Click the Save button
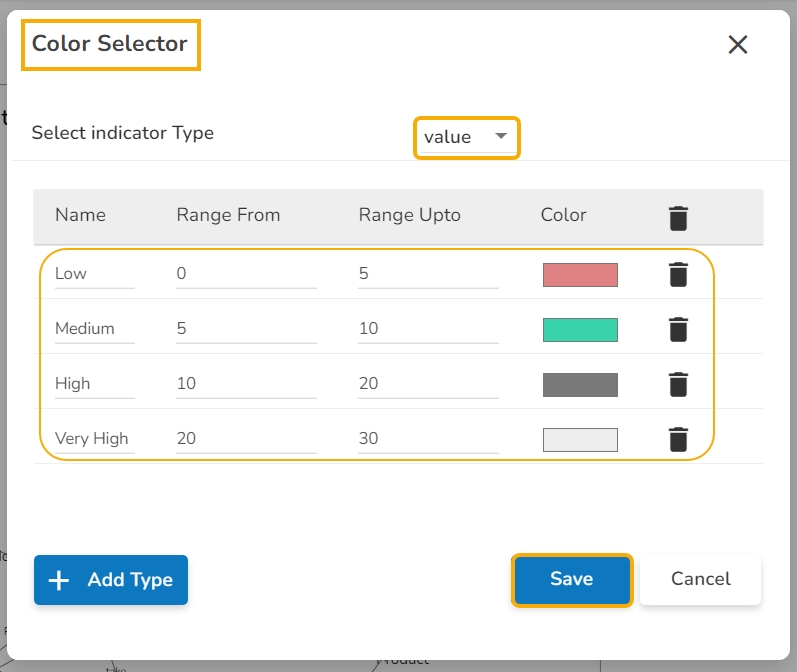Screen dimensions: 797x672 [x=572, y=580]
